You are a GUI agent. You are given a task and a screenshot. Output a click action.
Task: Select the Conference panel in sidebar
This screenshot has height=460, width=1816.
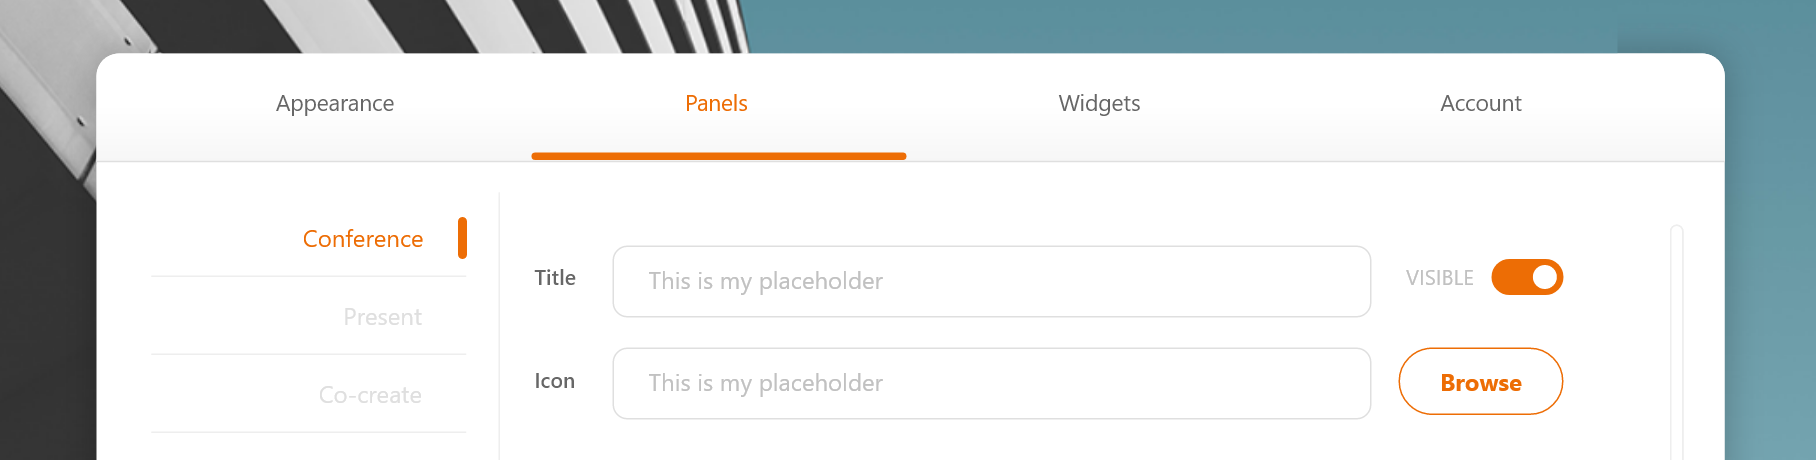pyautogui.click(x=362, y=239)
